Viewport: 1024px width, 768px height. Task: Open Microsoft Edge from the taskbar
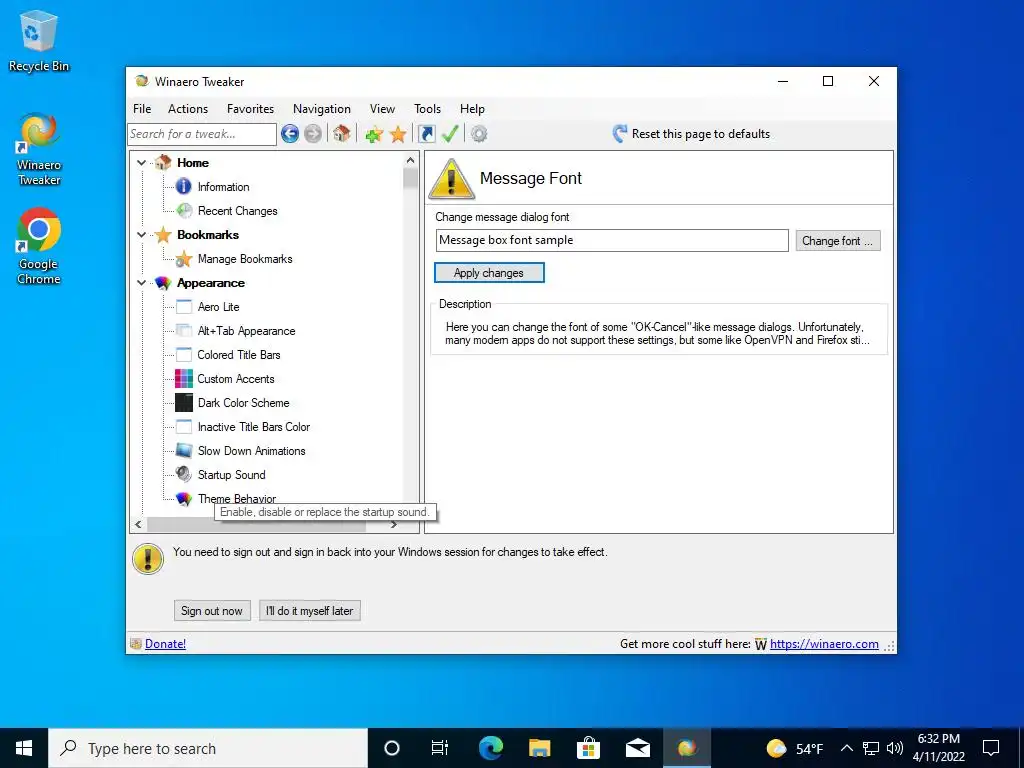tap(490, 748)
